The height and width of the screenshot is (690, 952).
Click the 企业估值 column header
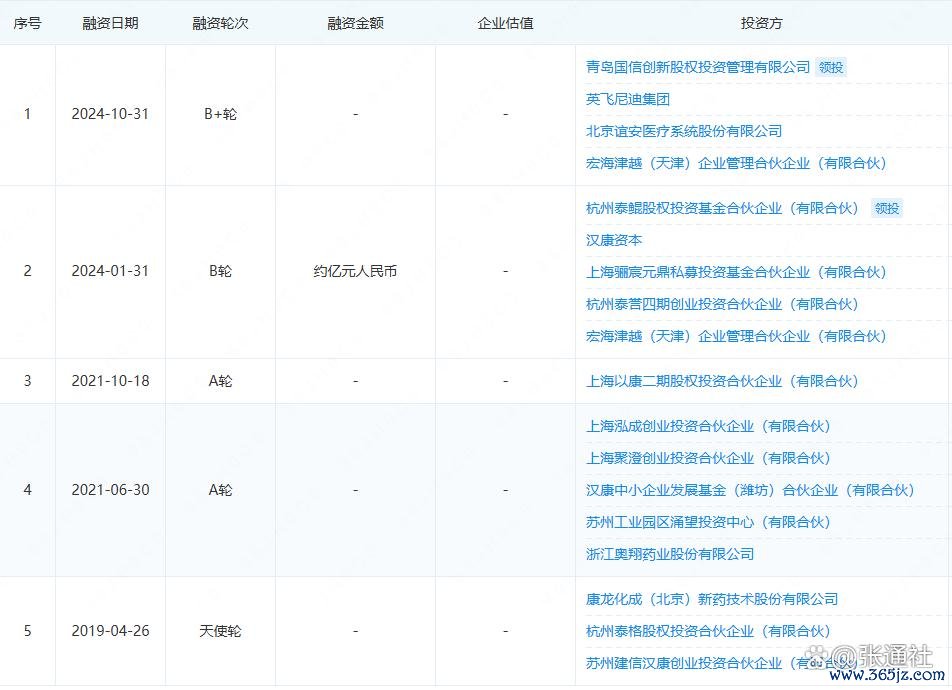point(505,23)
